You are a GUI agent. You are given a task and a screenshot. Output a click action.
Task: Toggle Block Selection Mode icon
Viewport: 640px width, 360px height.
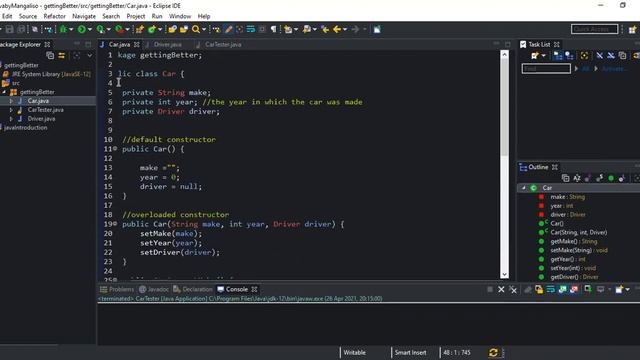click(x=262, y=29)
